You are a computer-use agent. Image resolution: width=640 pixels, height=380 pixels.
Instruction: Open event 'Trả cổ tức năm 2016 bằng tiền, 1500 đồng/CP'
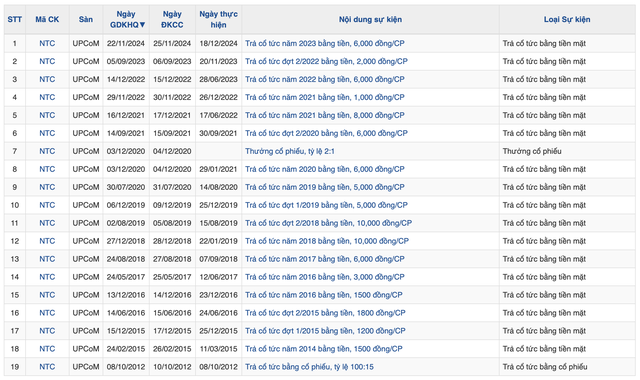[324, 295]
